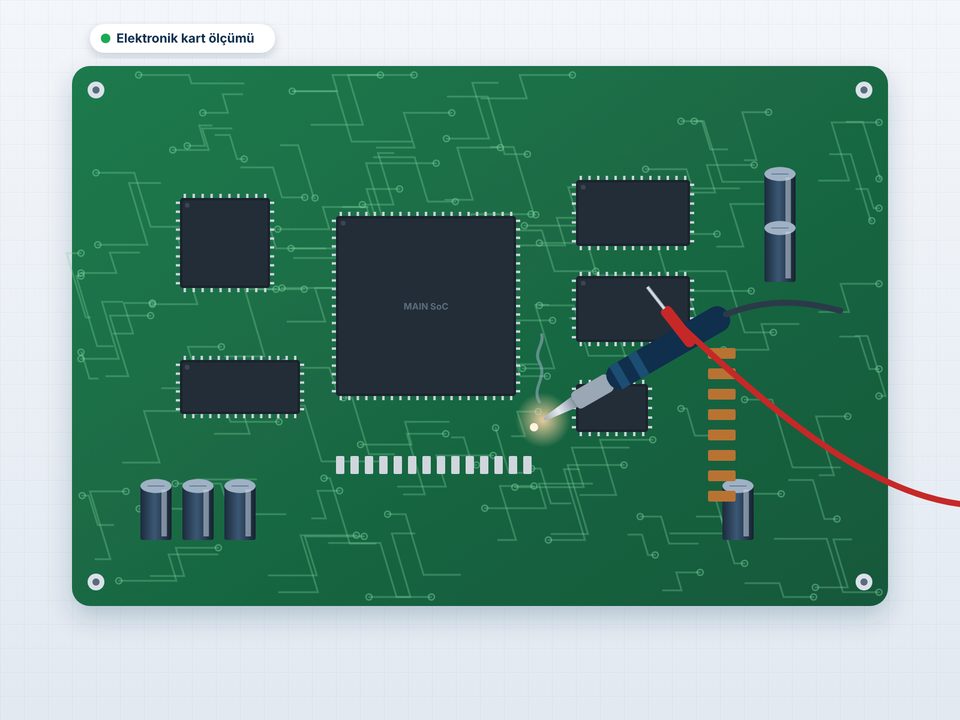960x720 pixels.
Task: Select the blue probe handle
Action: tap(667, 347)
